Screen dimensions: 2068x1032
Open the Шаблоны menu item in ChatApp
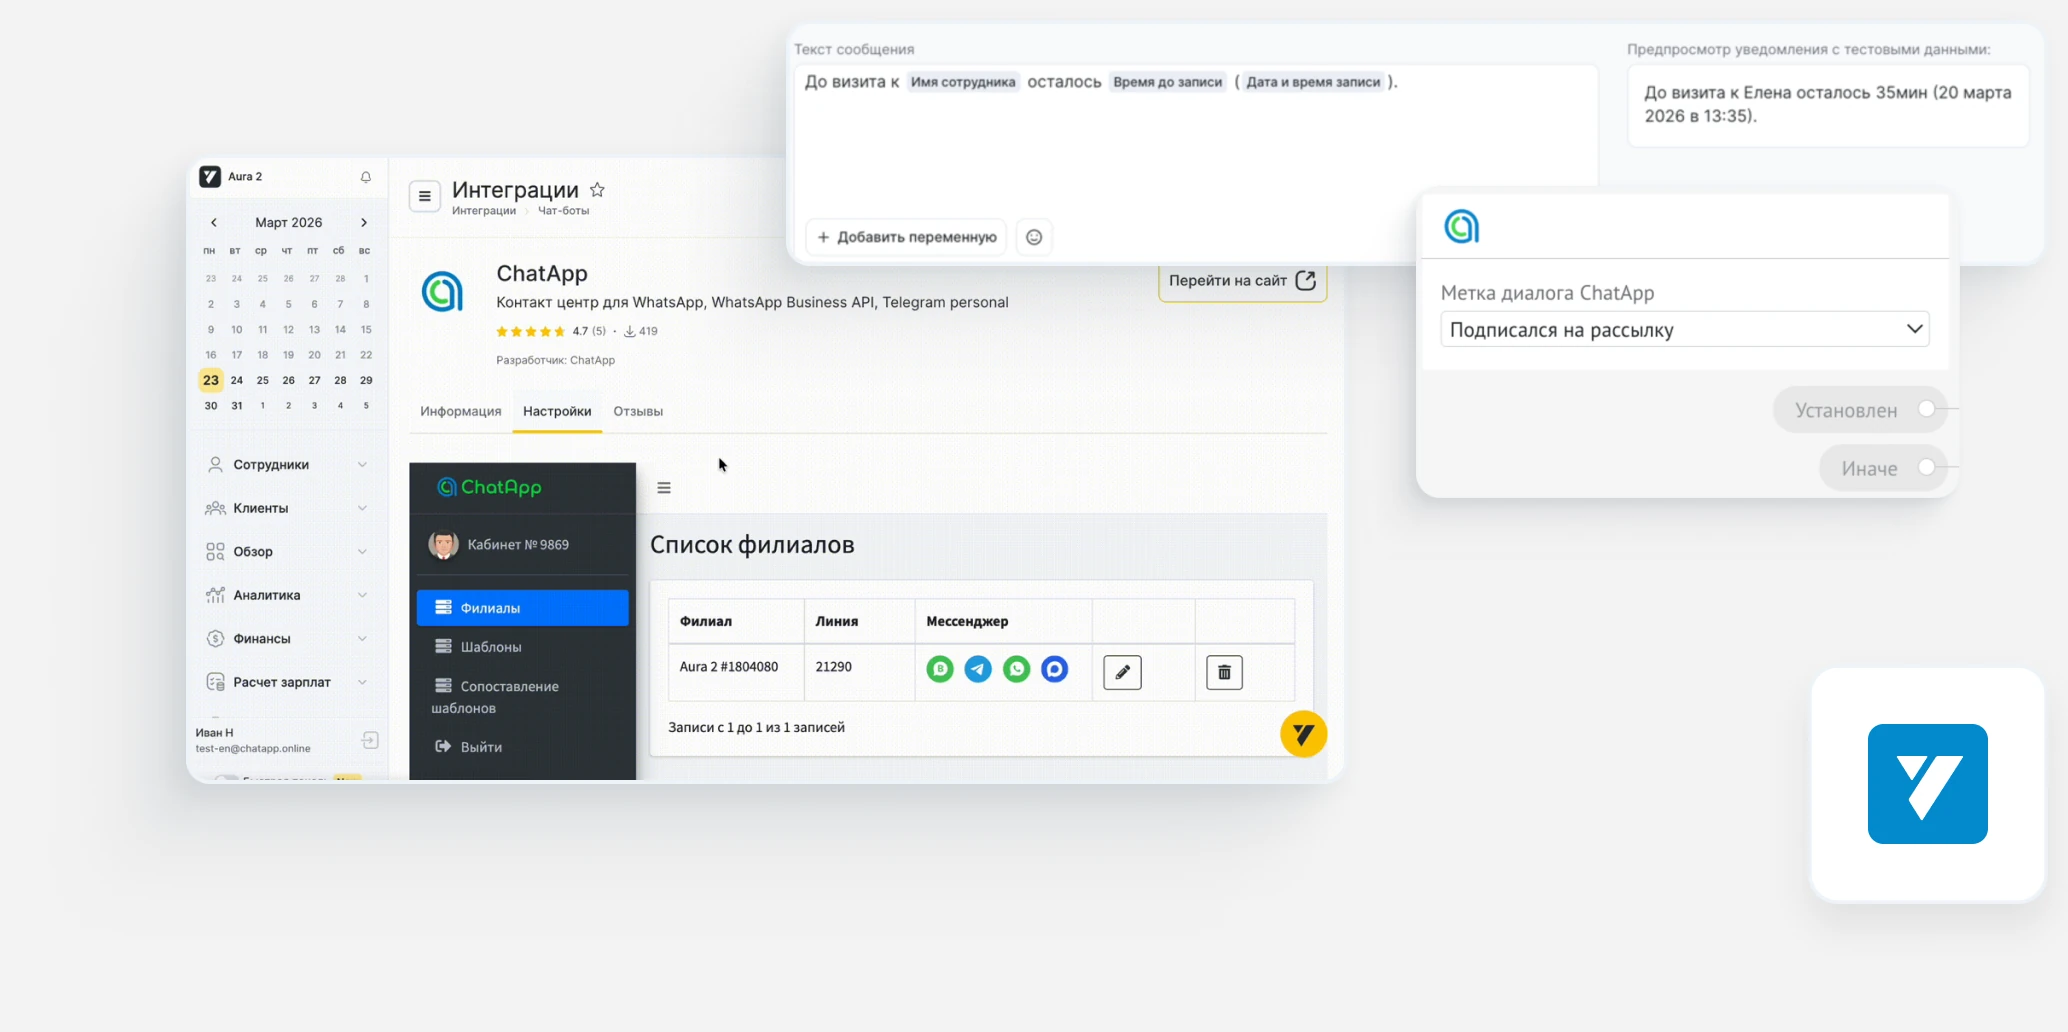pyautogui.click(x=490, y=647)
